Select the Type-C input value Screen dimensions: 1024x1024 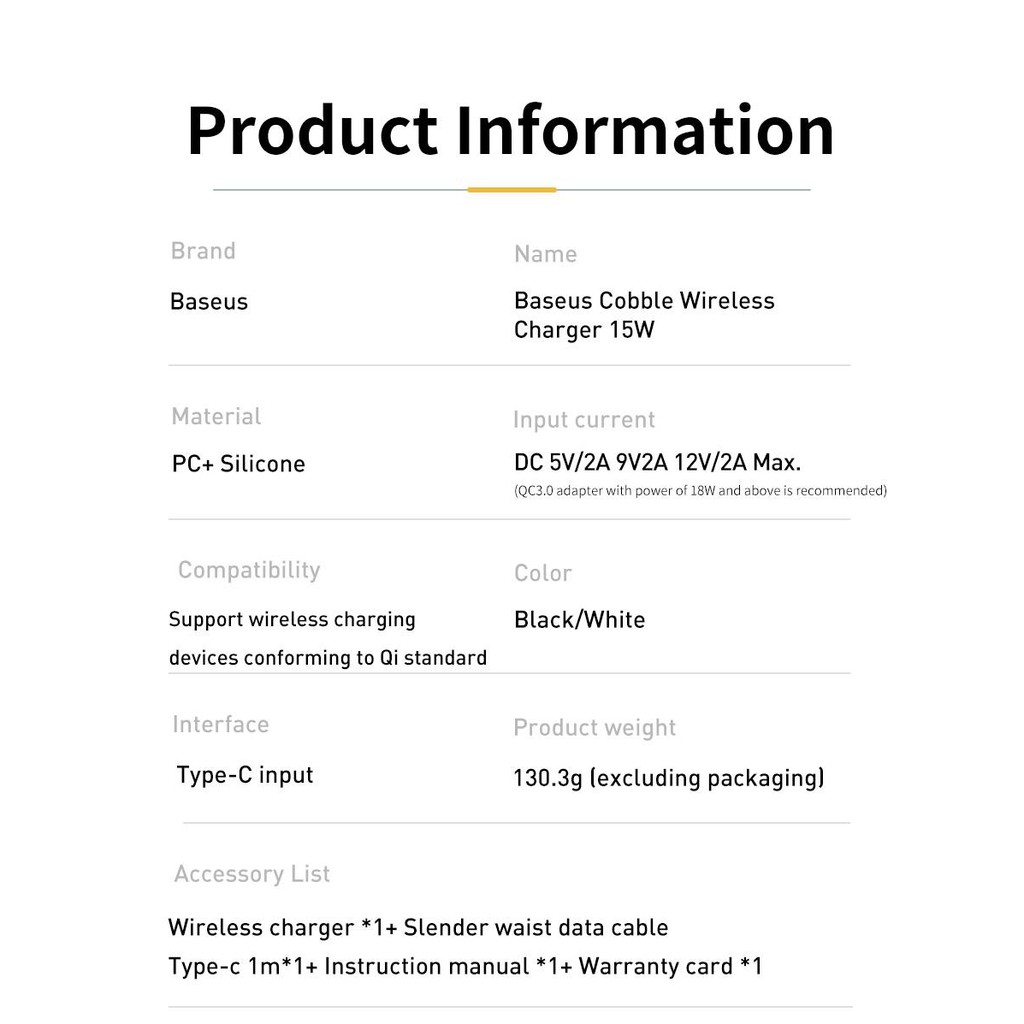point(245,775)
